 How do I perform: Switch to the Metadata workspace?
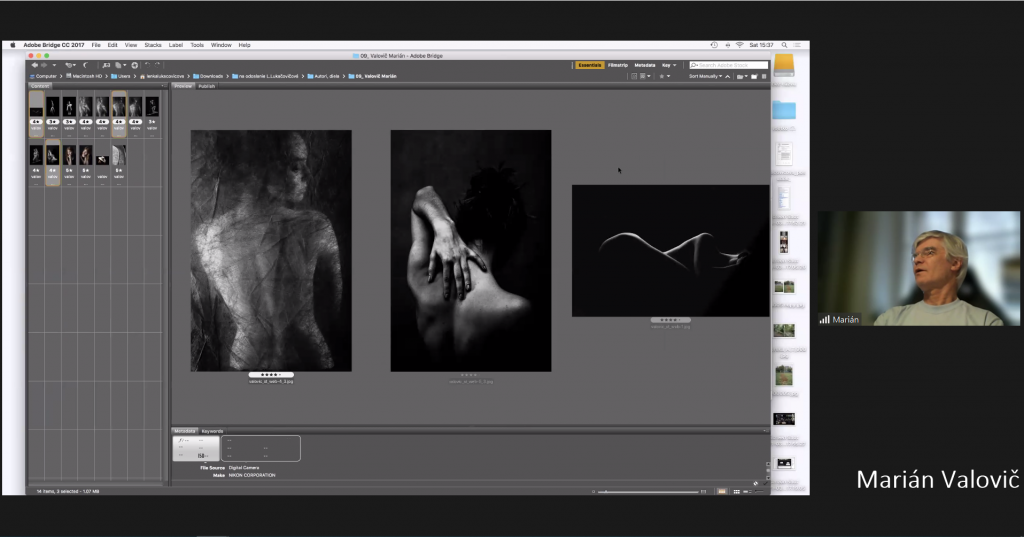click(645, 65)
